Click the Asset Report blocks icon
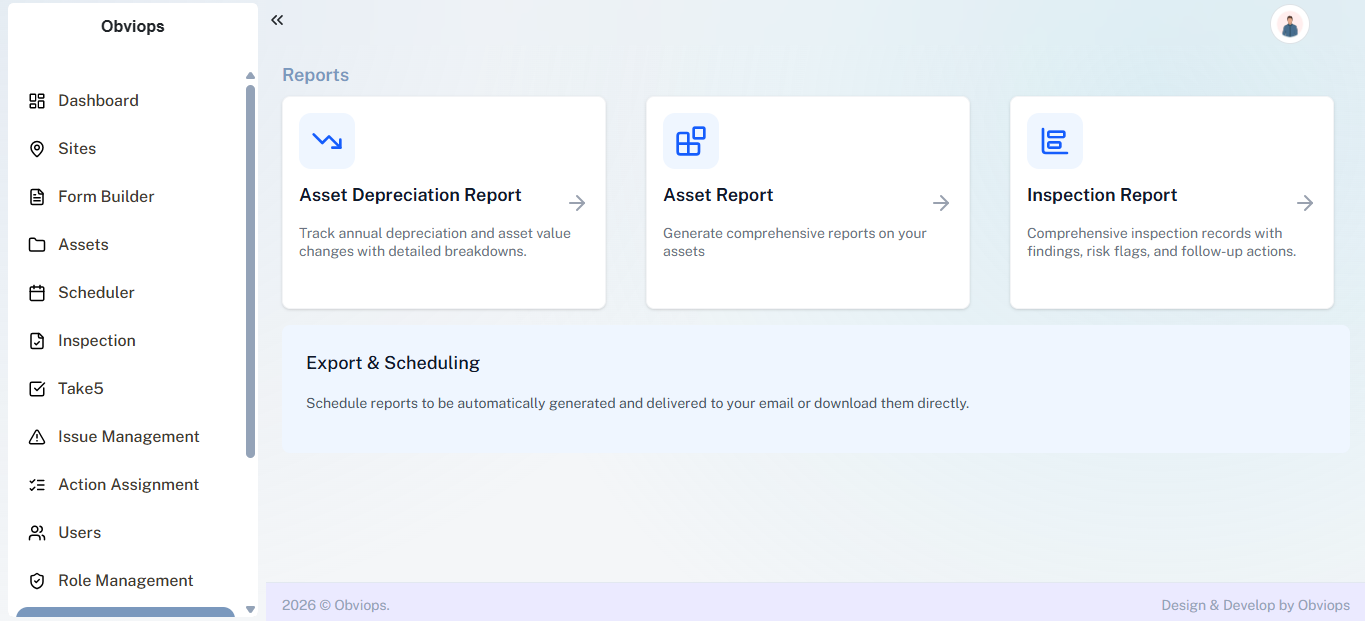This screenshot has width=1365, height=621. click(690, 141)
